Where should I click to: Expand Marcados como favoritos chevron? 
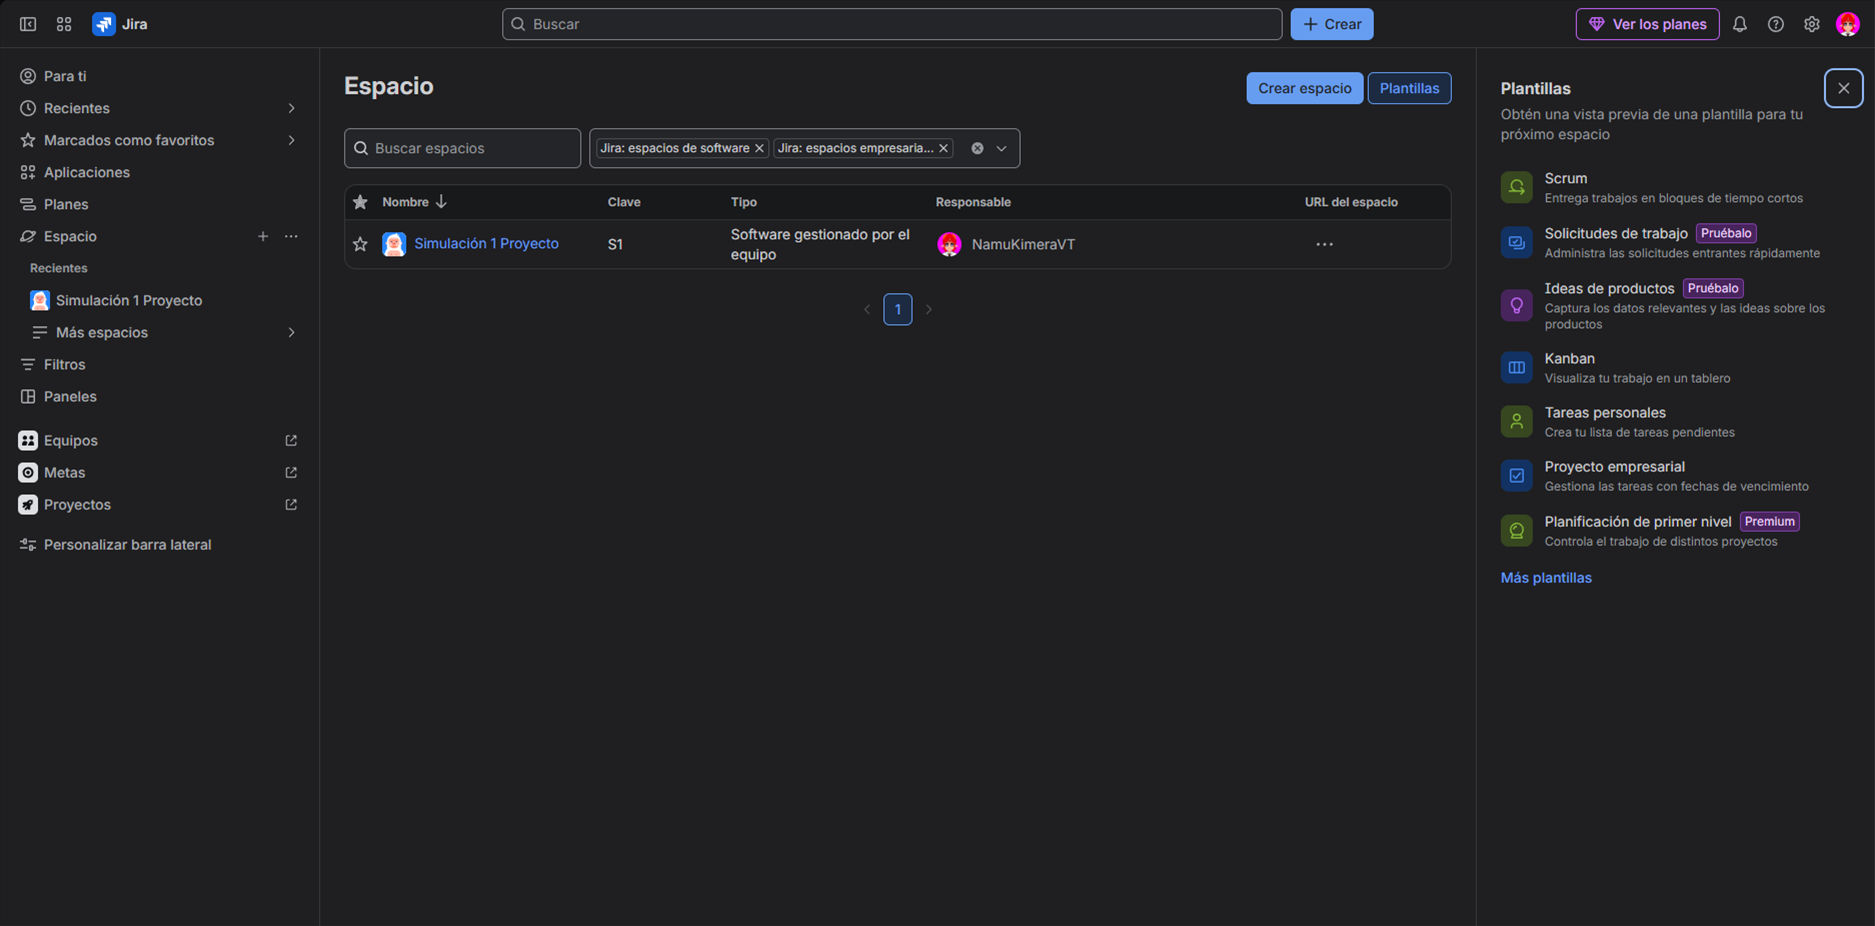291,140
